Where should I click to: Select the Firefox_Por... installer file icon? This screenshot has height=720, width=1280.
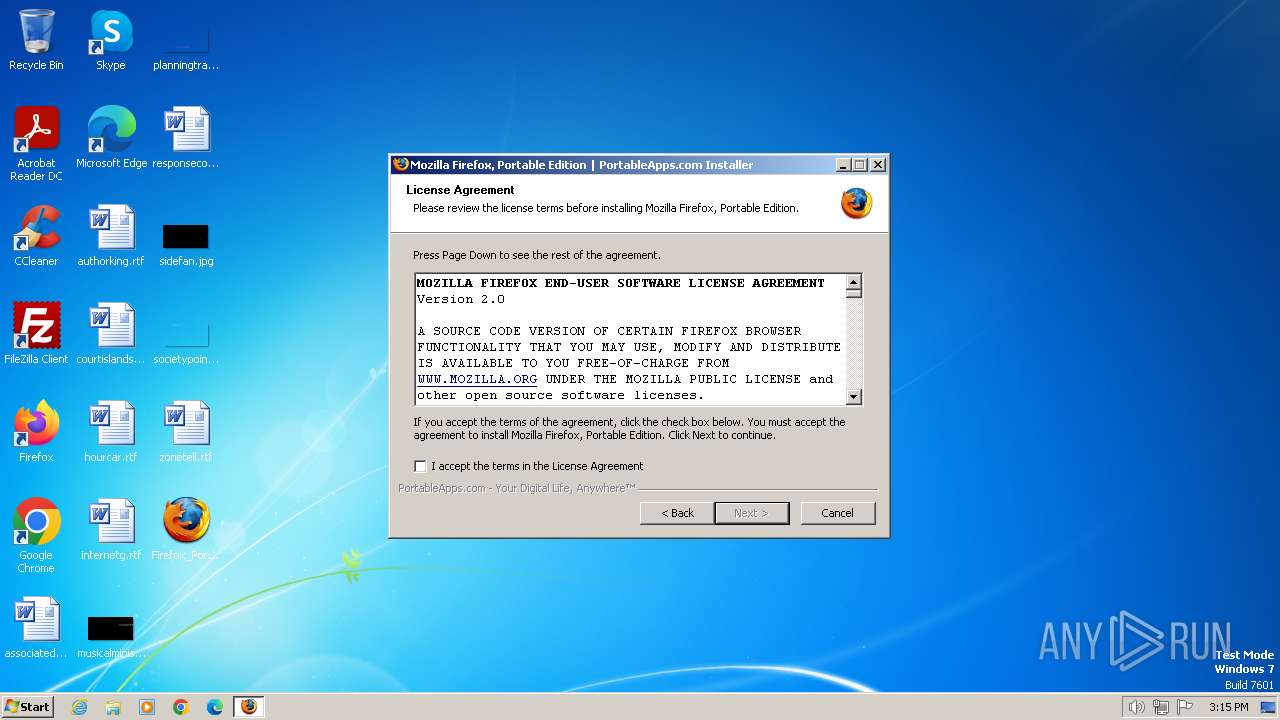(x=186, y=530)
